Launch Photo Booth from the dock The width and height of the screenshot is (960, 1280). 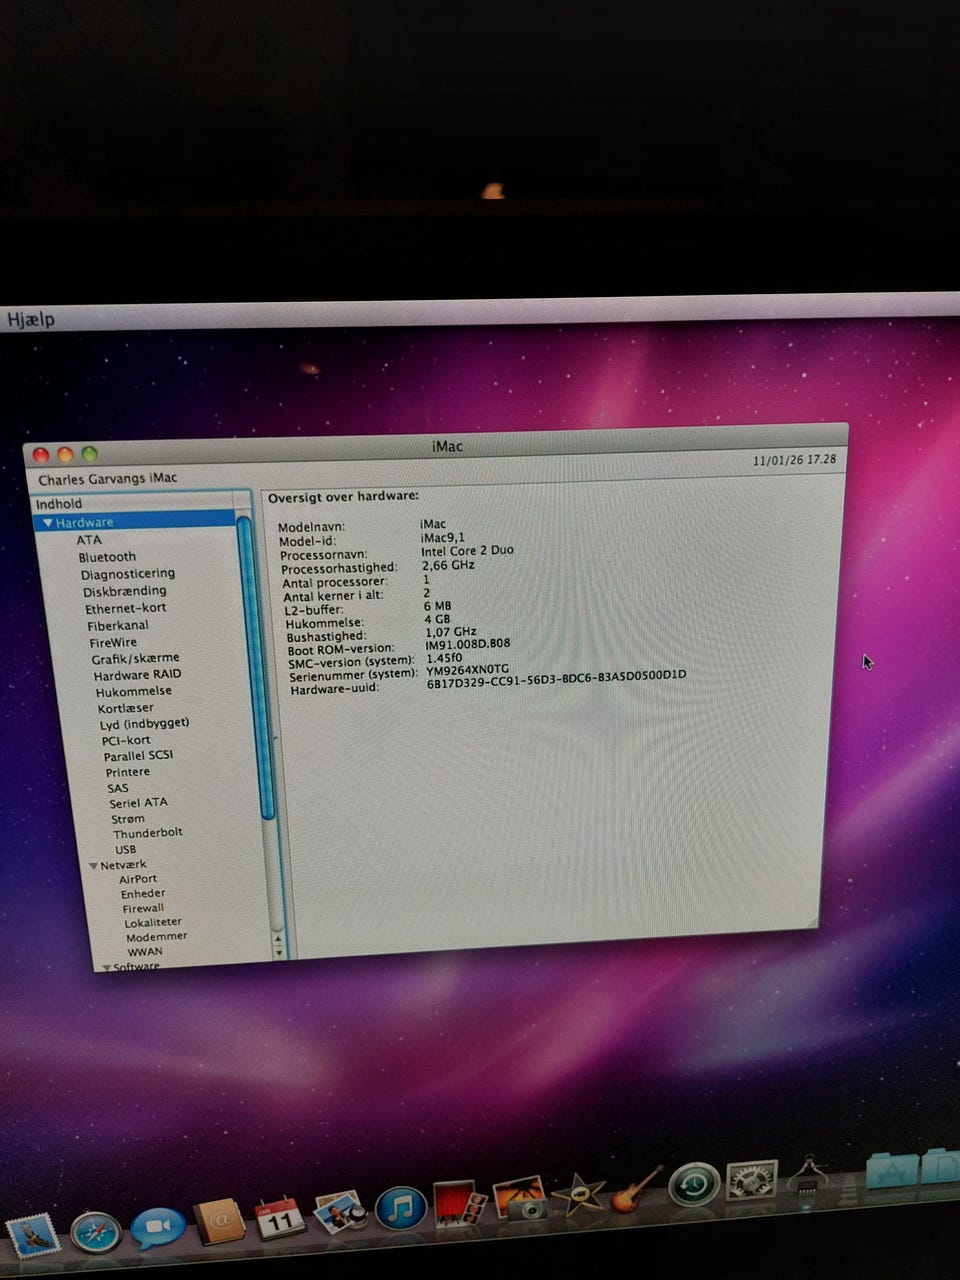click(459, 1203)
